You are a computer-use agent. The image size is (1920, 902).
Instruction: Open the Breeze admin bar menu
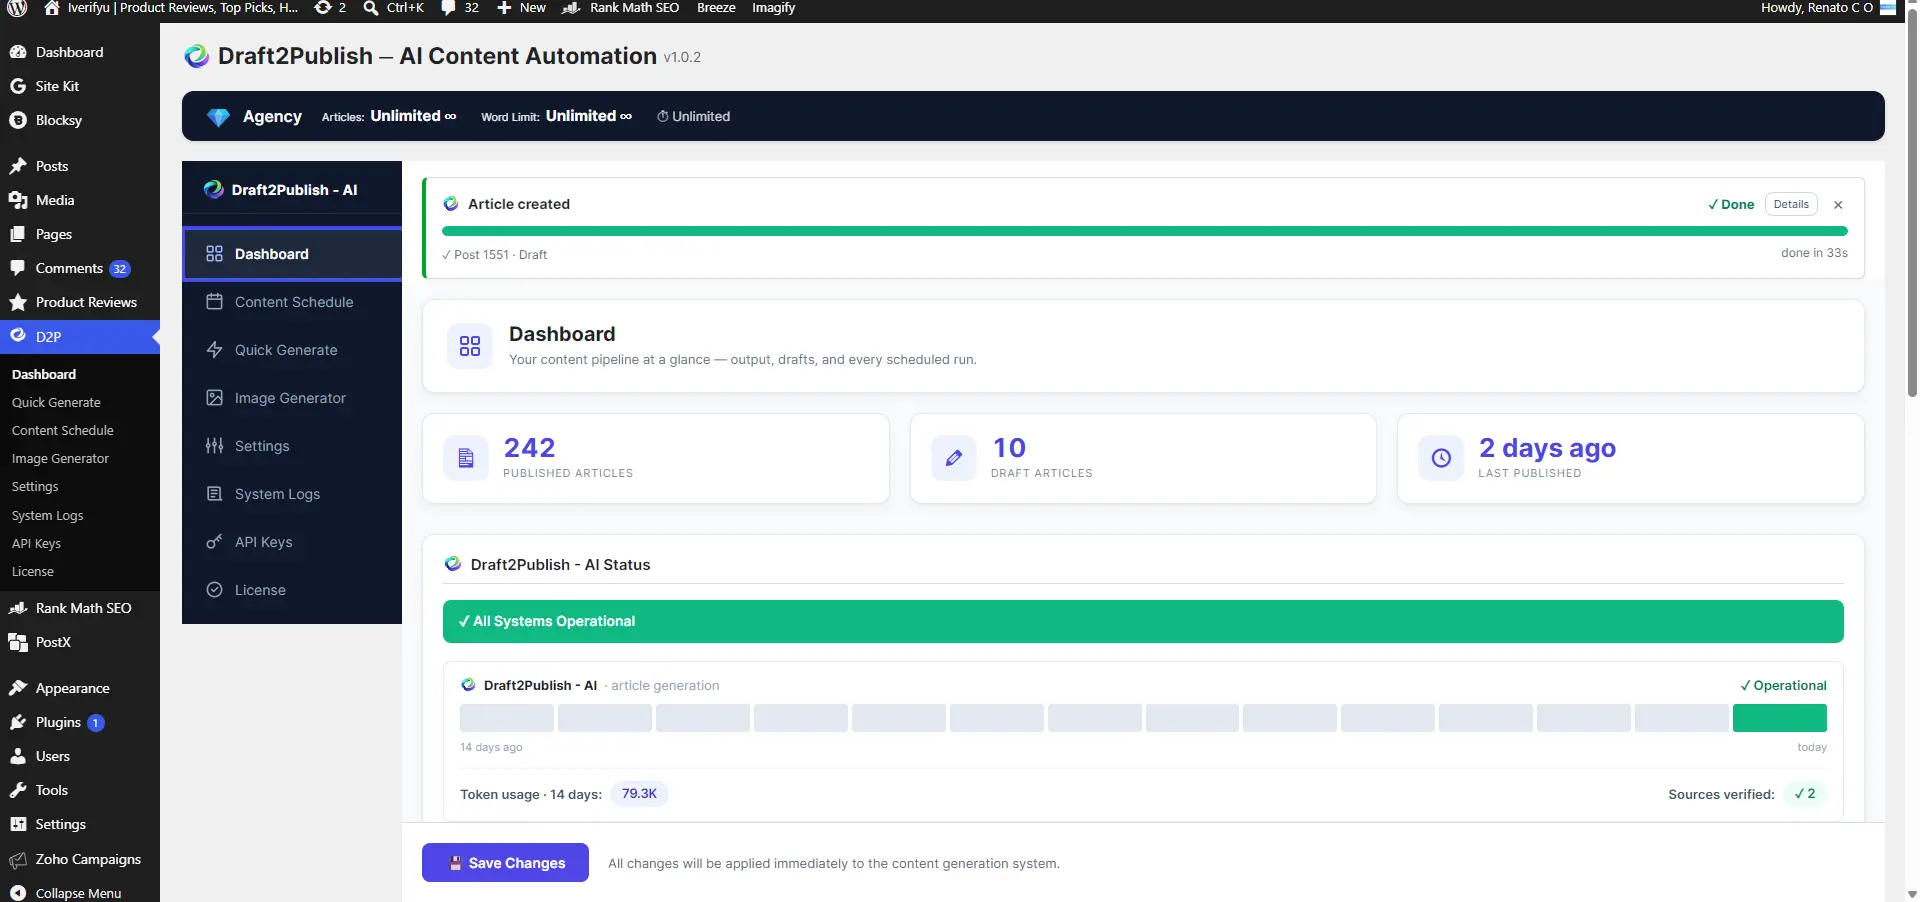tap(716, 8)
